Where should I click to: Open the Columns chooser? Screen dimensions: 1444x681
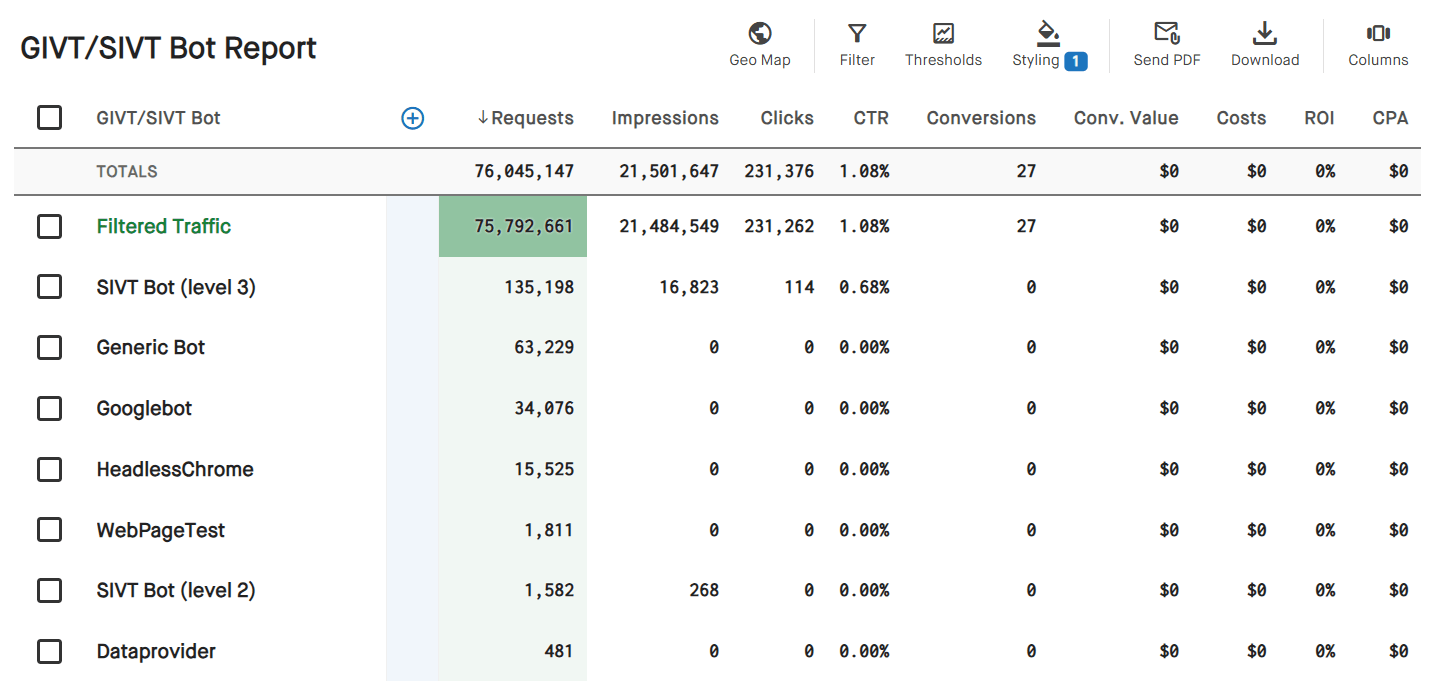(x=1377, y=45)
